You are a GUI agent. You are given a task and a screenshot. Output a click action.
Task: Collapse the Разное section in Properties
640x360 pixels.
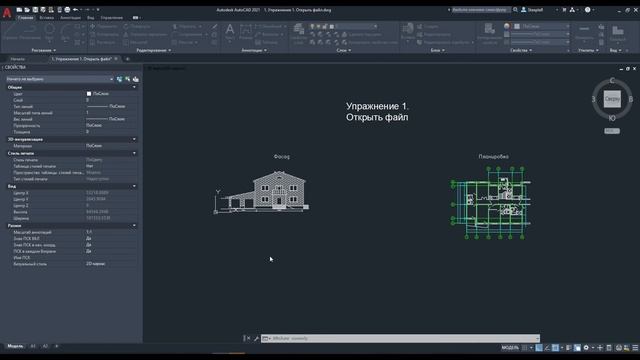[x=134, y=225]
